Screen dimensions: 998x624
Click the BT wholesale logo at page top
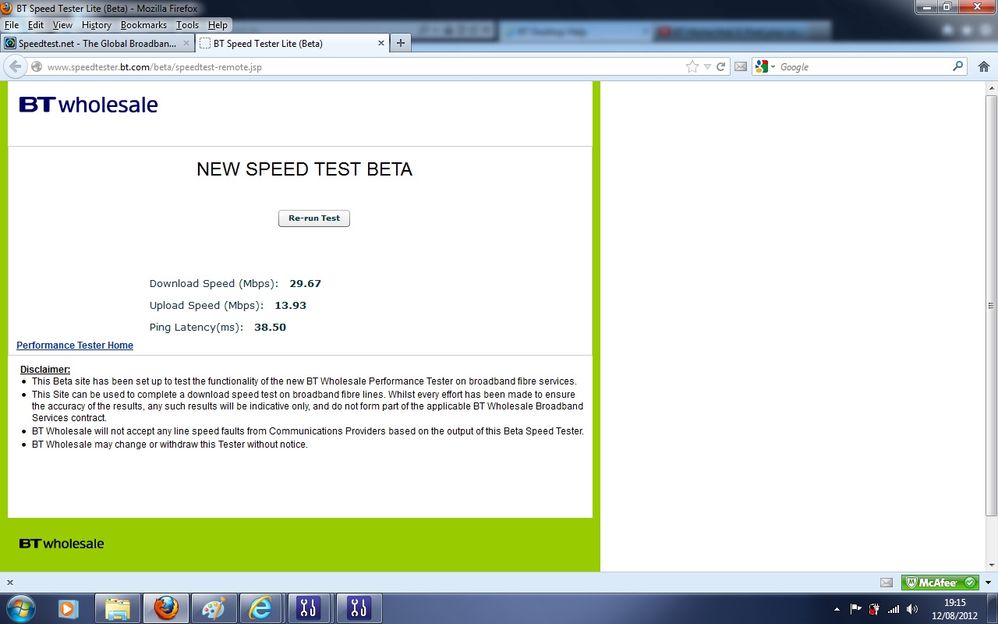click(x=88, y=104)
